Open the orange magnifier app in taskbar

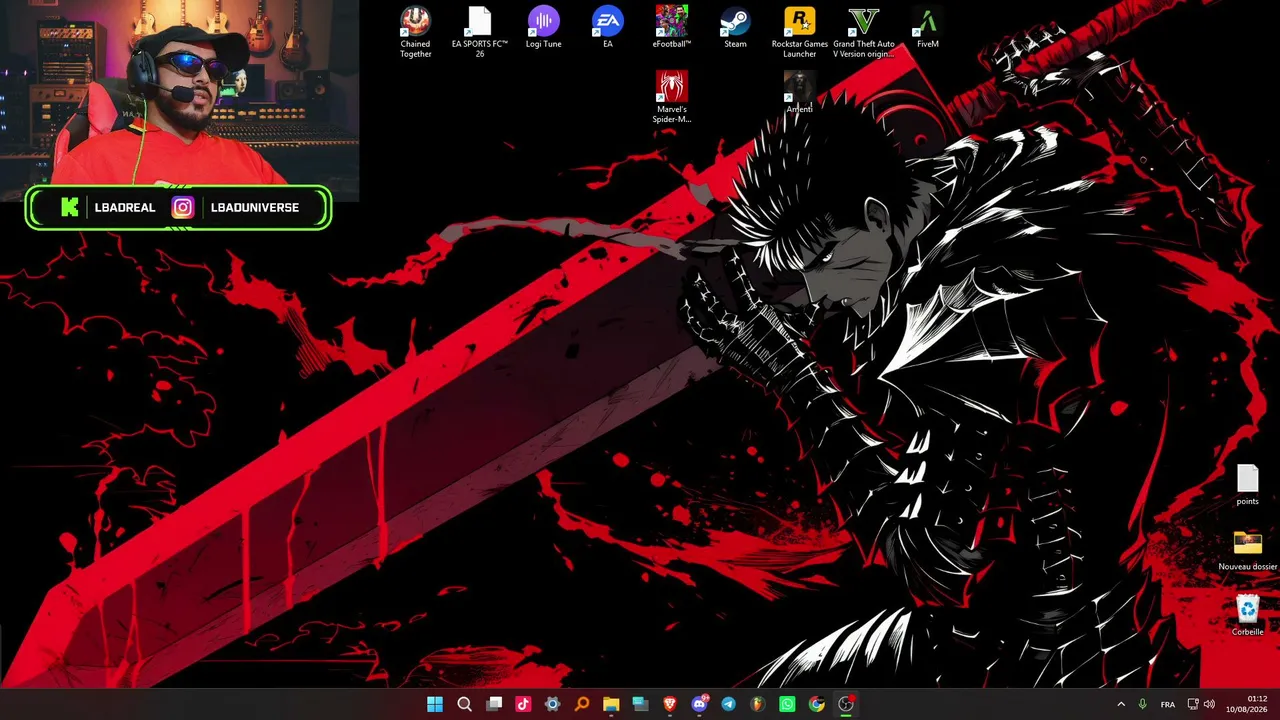pos(582,704)
